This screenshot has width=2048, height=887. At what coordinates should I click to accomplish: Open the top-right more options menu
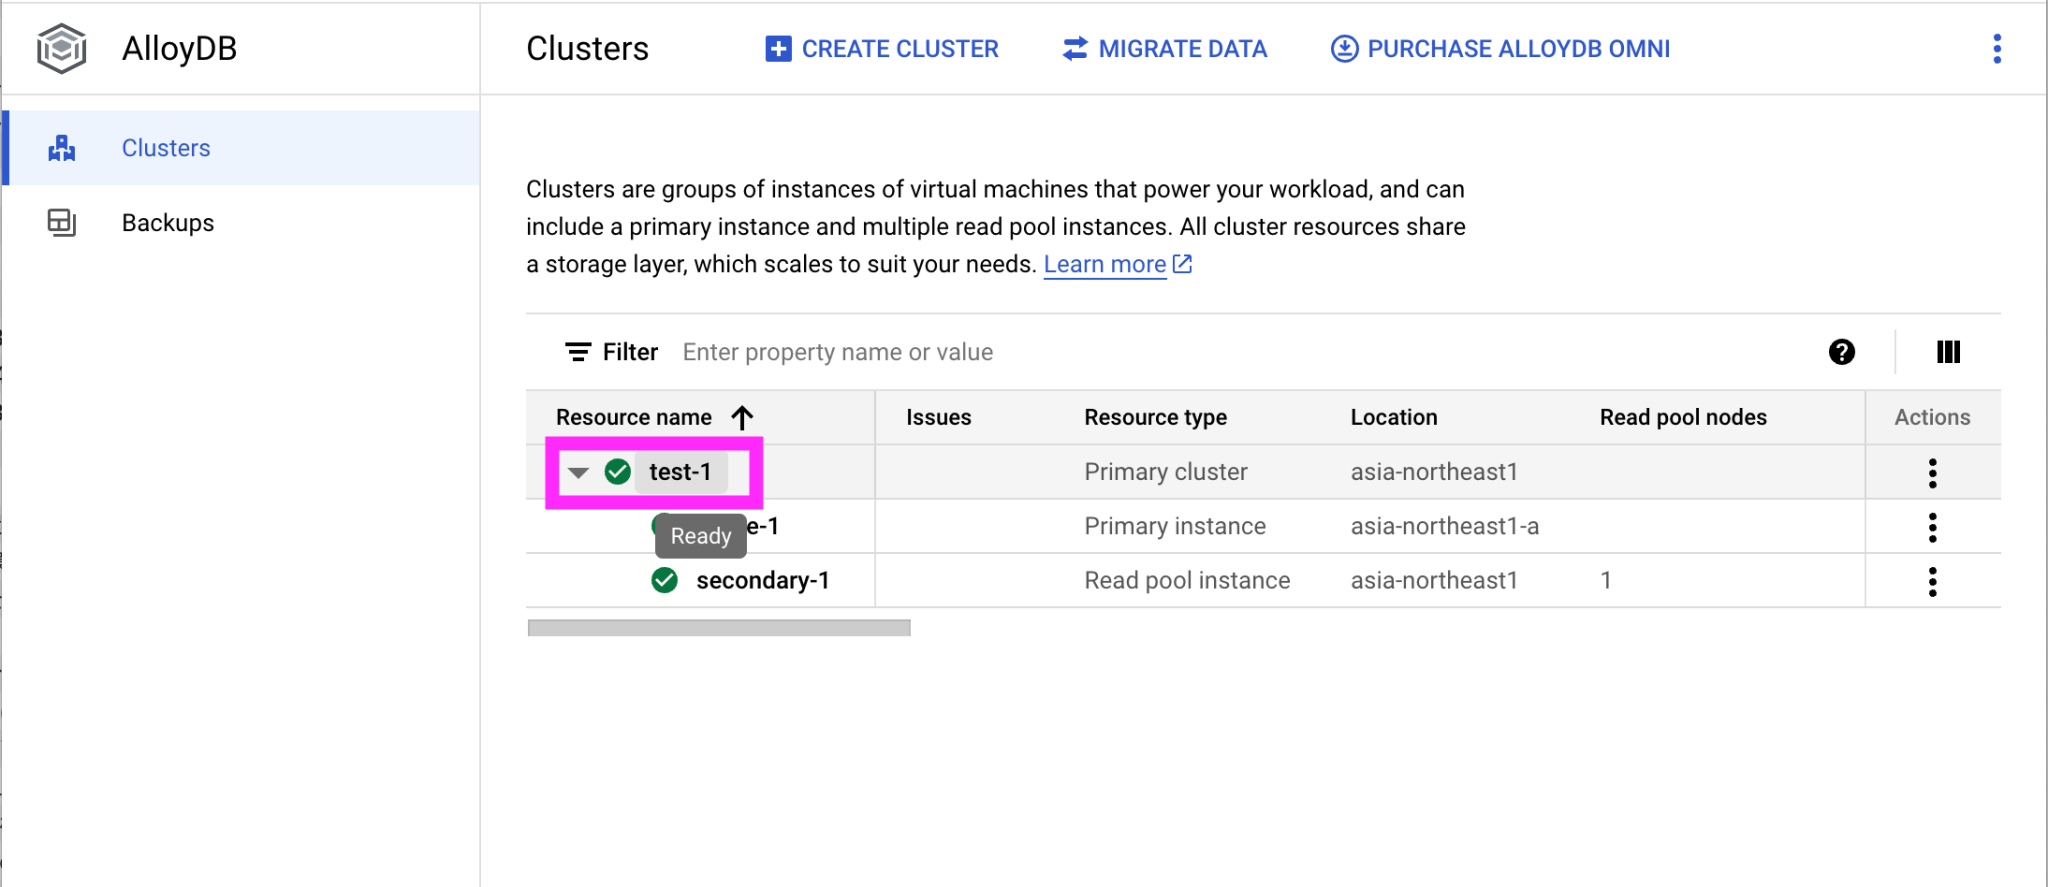point(1996,49)
